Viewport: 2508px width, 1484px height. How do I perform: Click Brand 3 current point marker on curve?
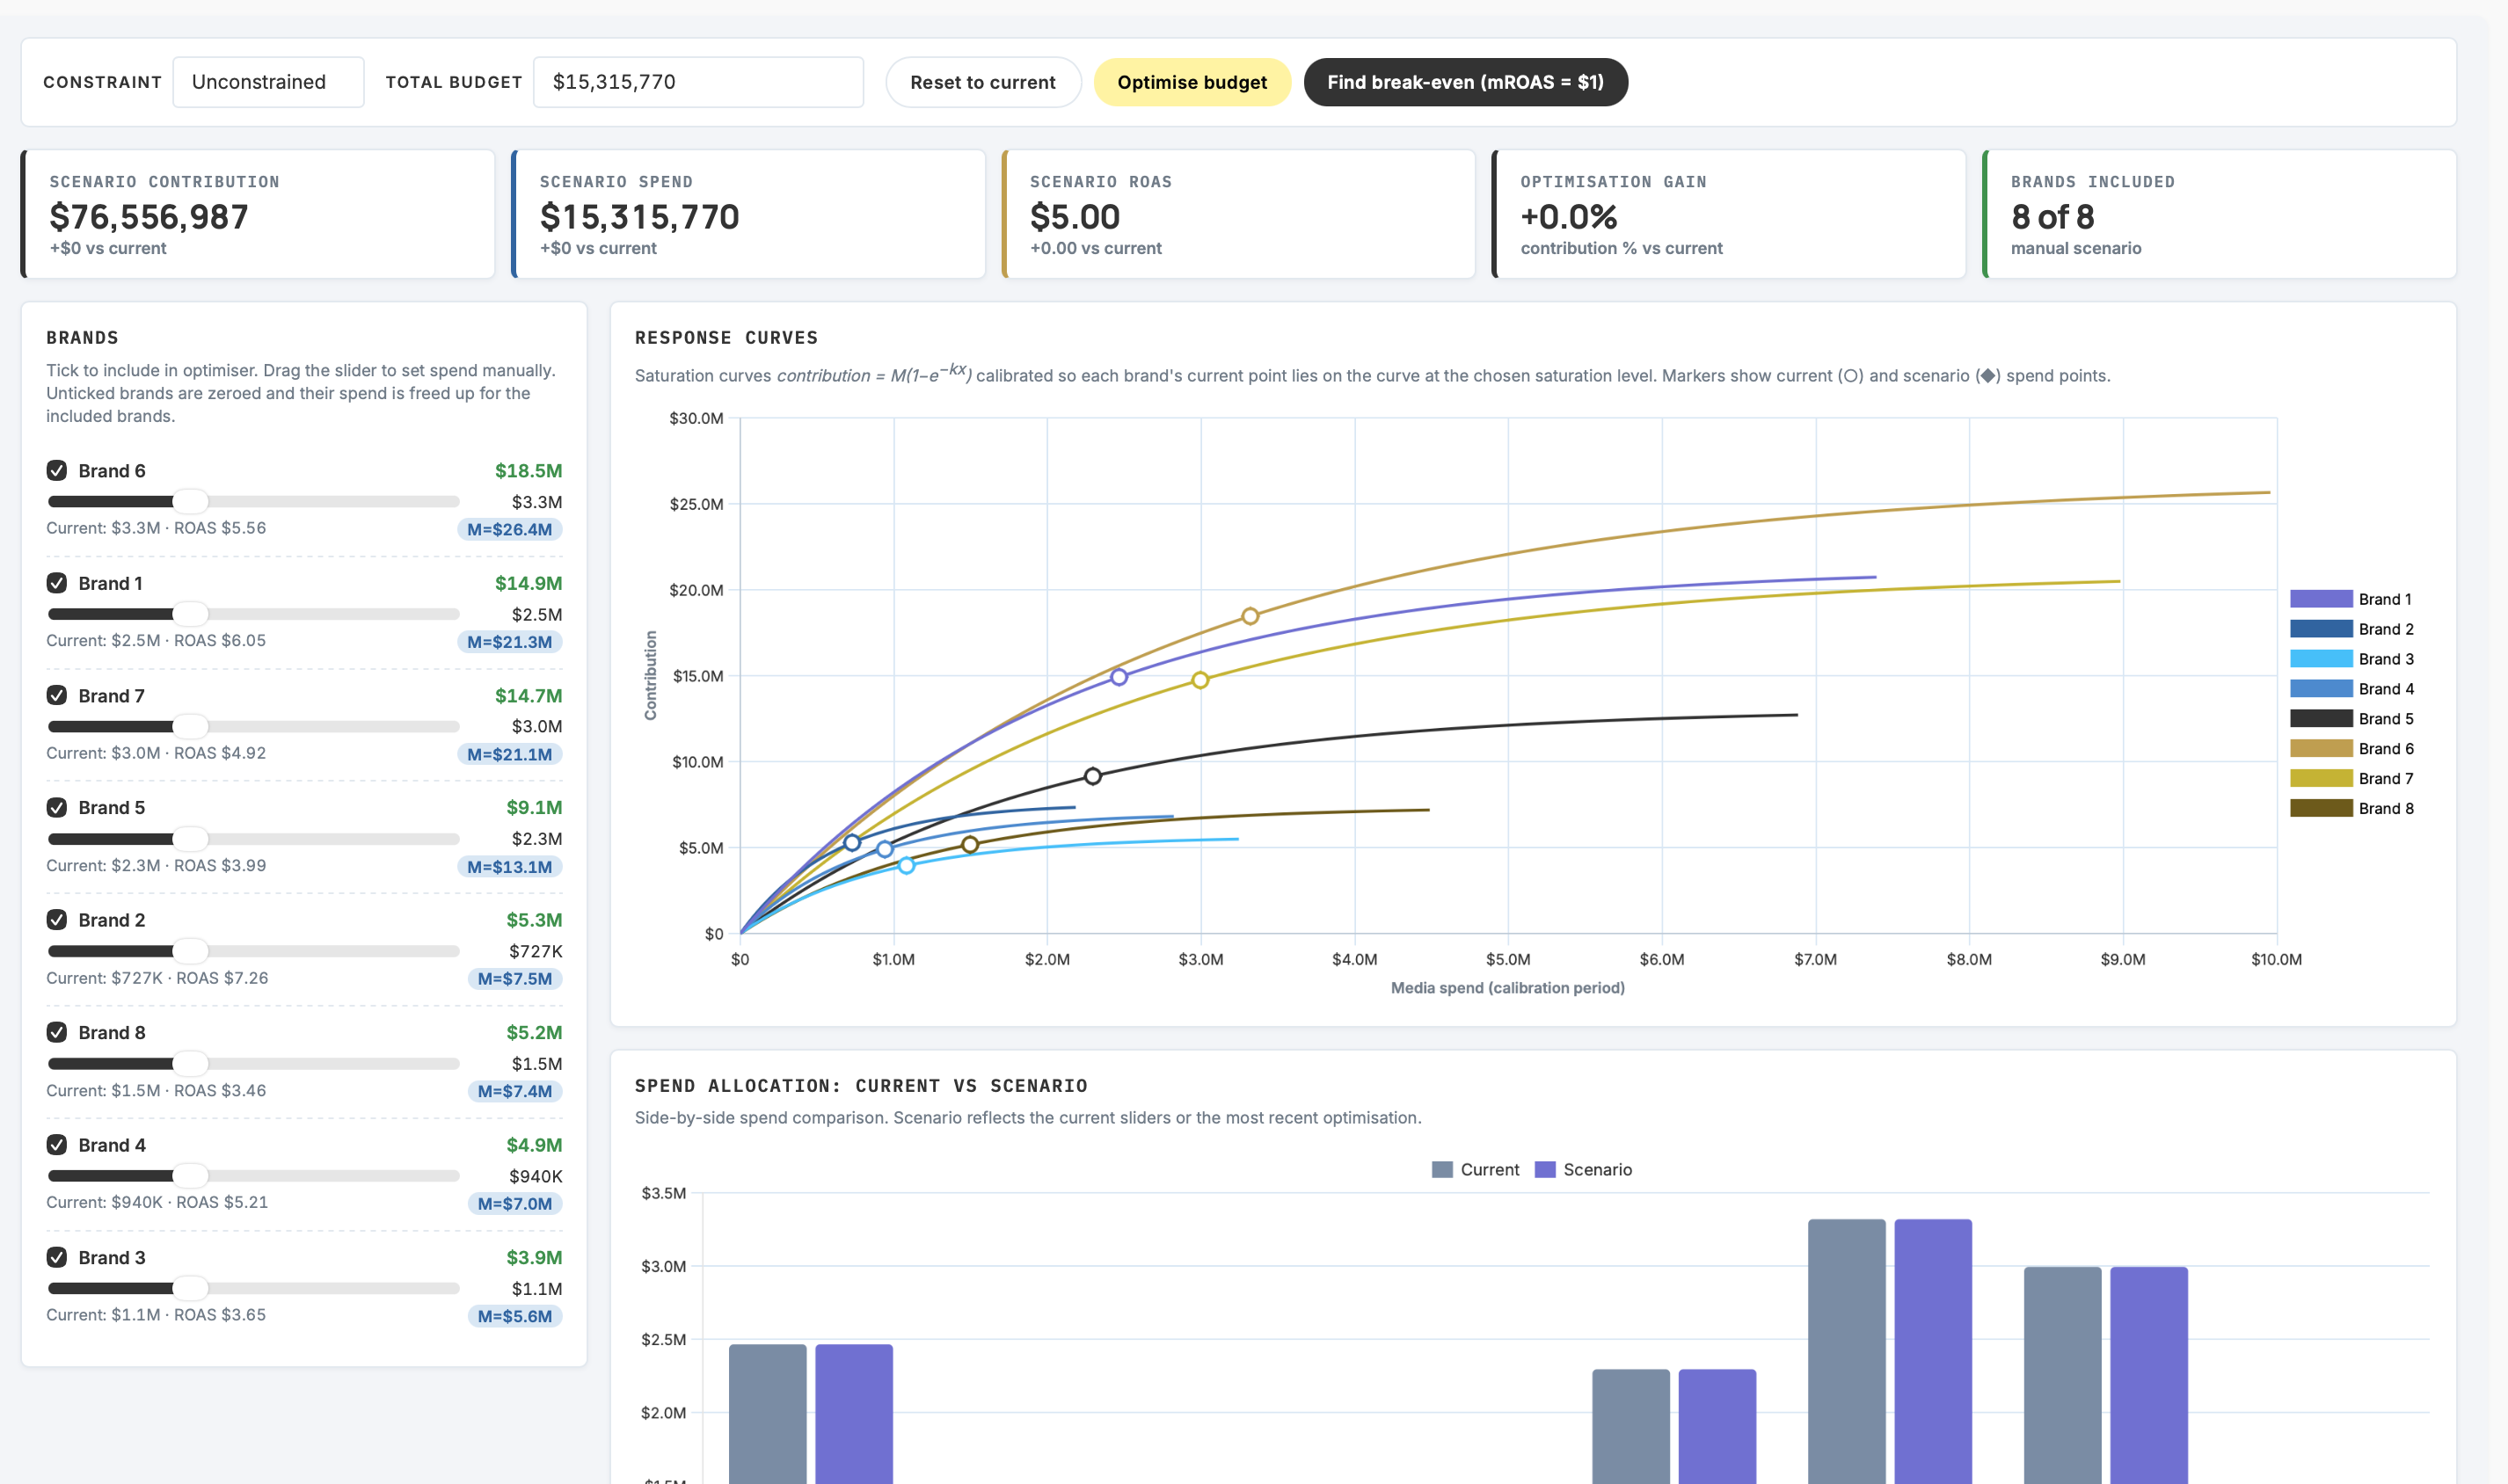tap(906, 866)
